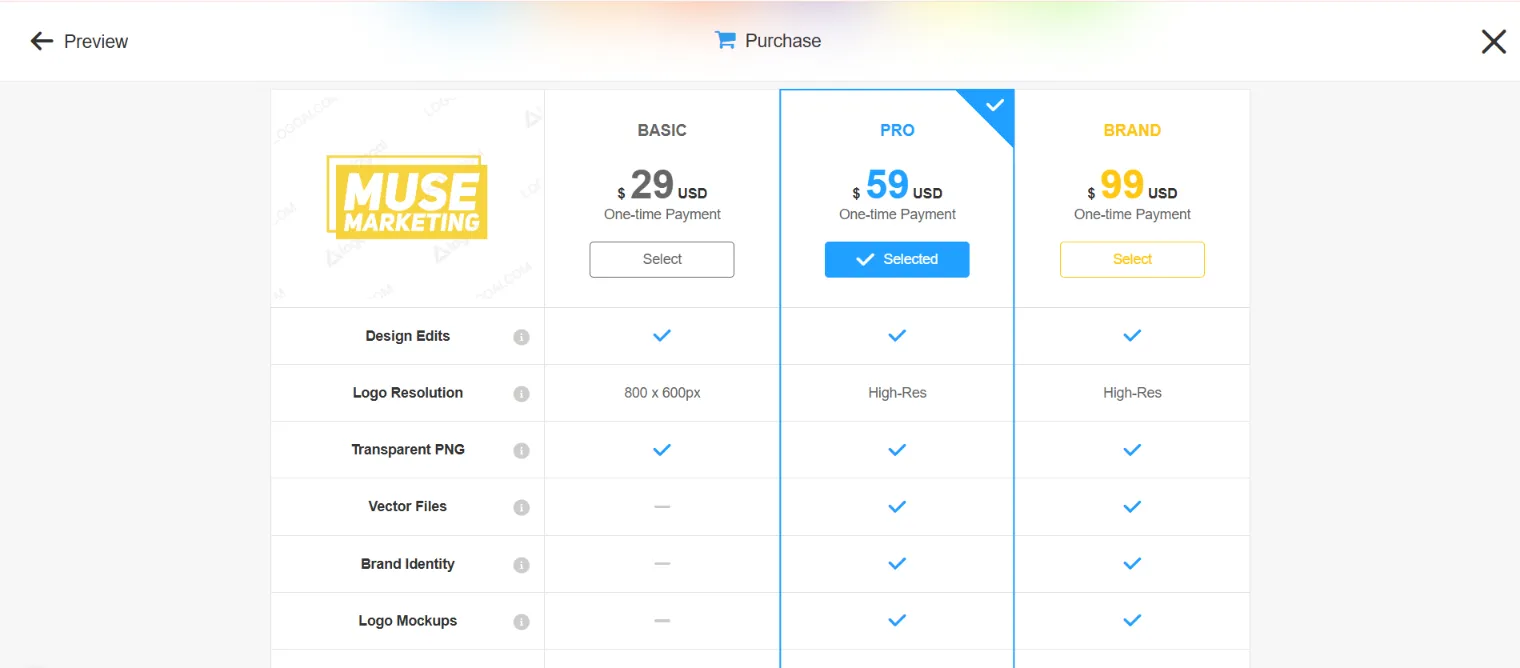Click One-time Payment under Brand price
Image resolution: width=1520 pixels, height=668 pixels.
(1132, 214)
